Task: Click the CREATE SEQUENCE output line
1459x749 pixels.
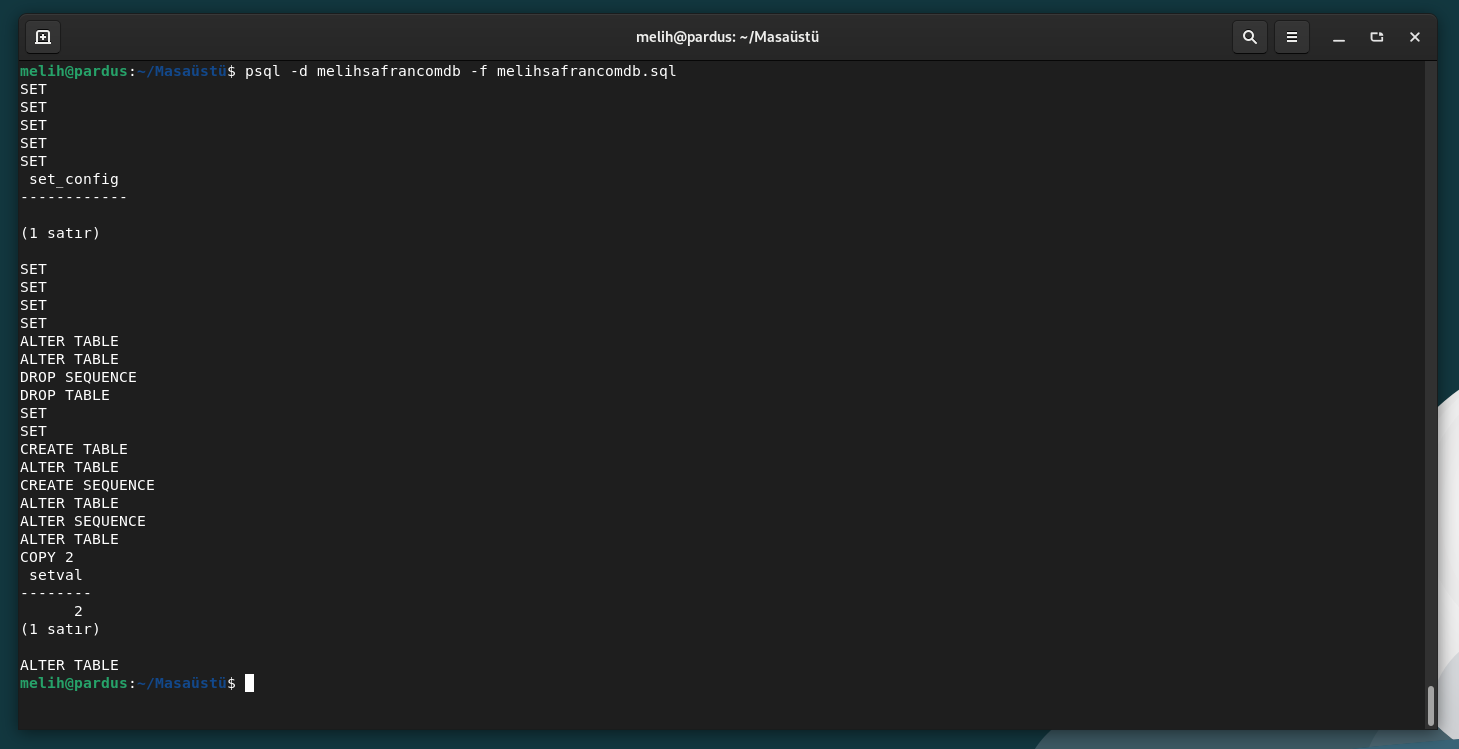Action: (x=87, y=485)
